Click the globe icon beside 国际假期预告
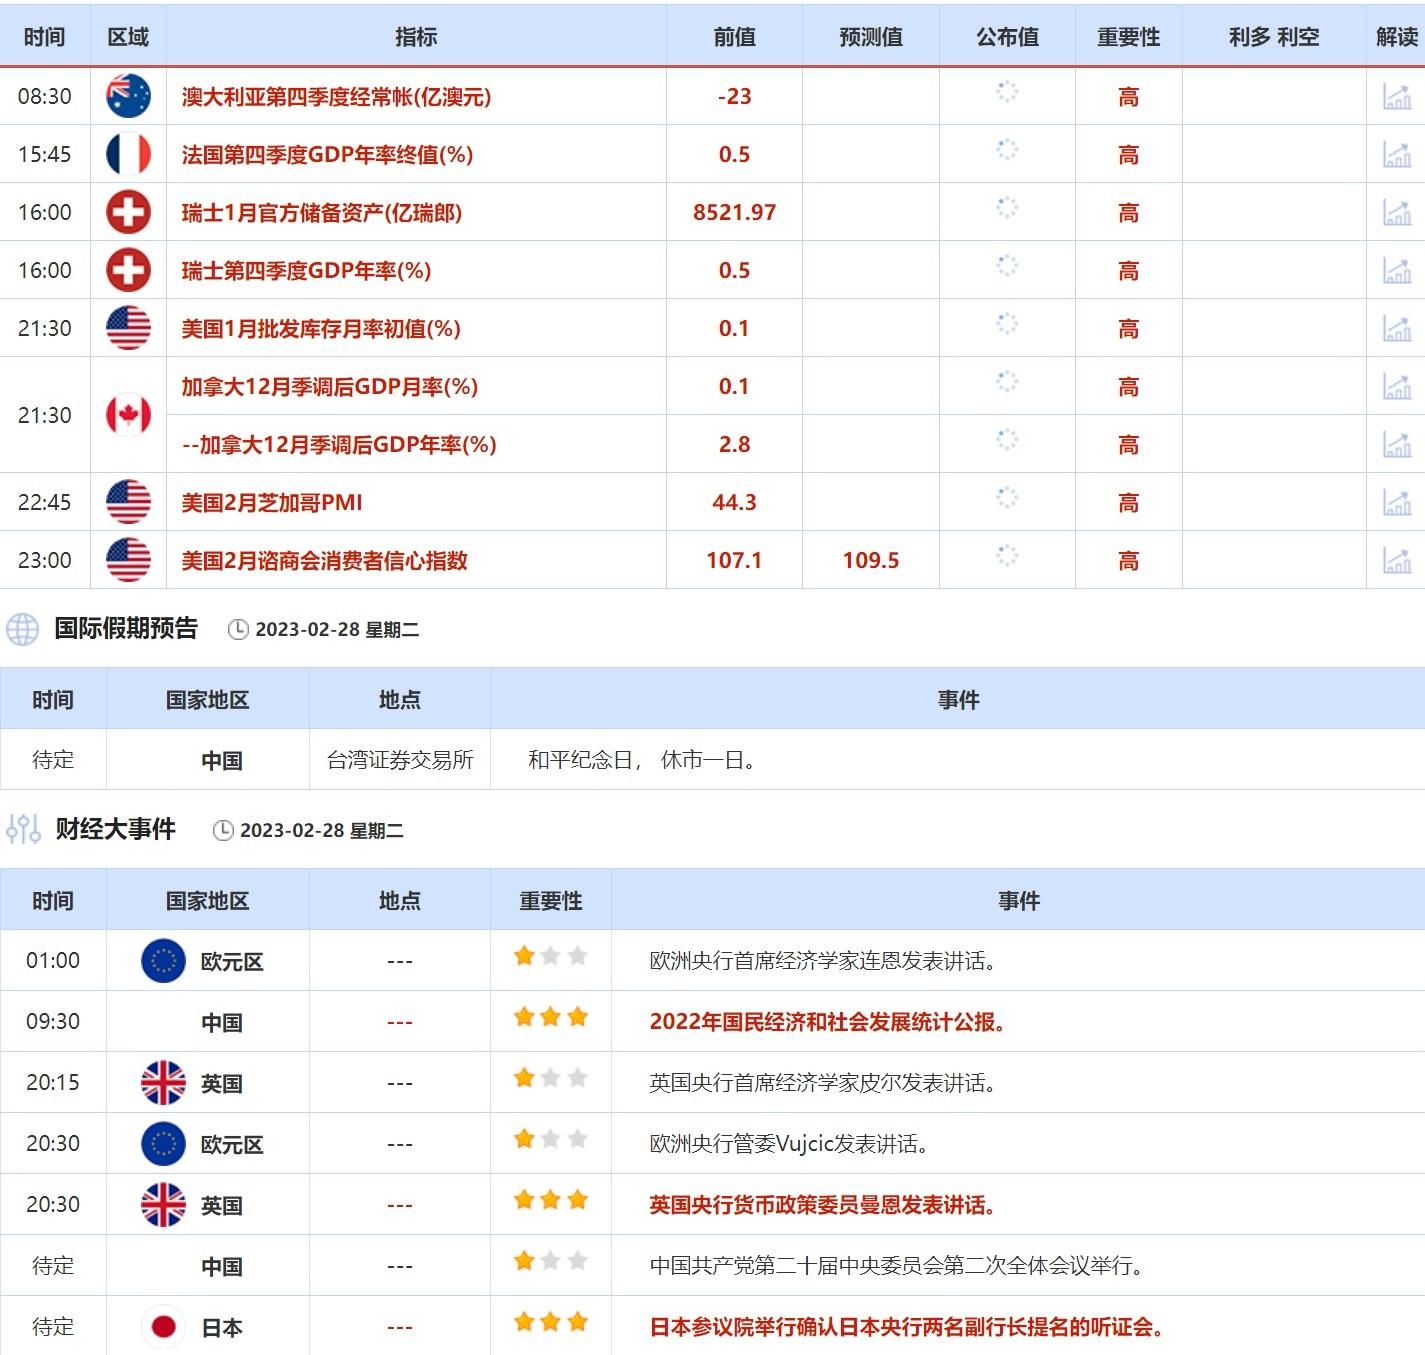 (22, 629)
